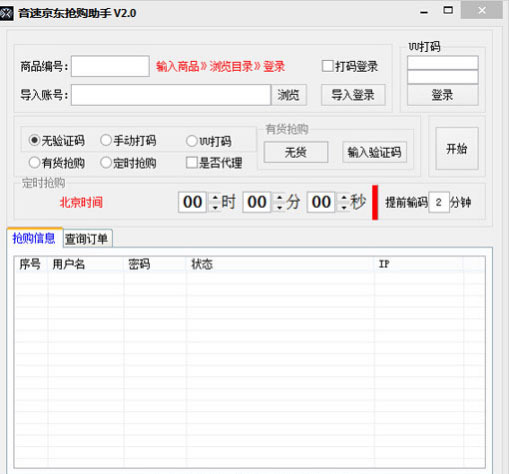The image size is (509, 474).
Task: Click the 密码 column header
Action: (x=155, y=264)
